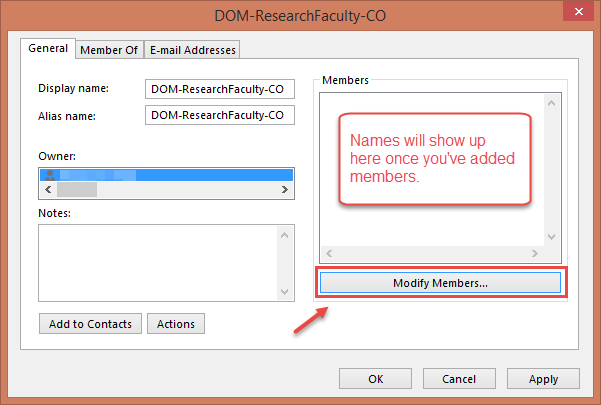Click Members list scroll up arrow

pyautogui.click(x=549, y=102)
